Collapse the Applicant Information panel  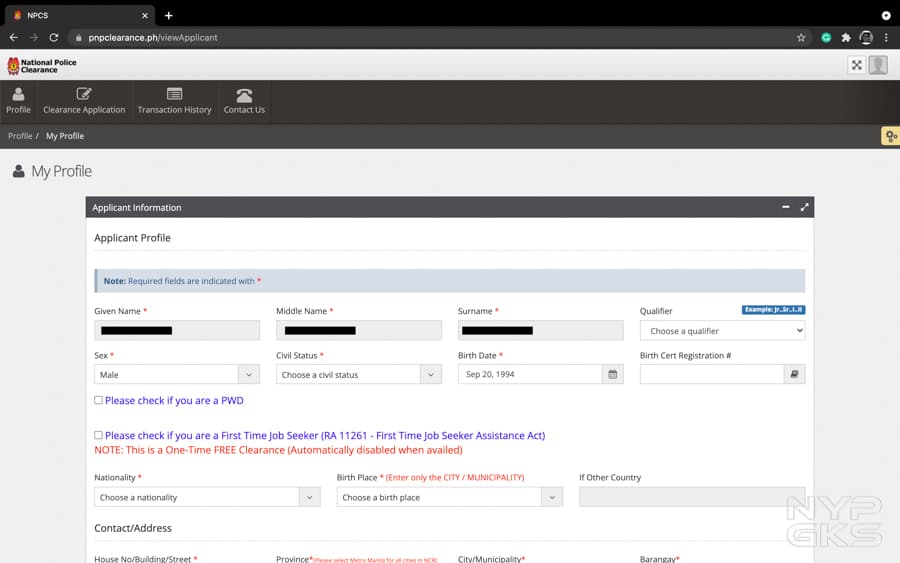click(786, 207)
